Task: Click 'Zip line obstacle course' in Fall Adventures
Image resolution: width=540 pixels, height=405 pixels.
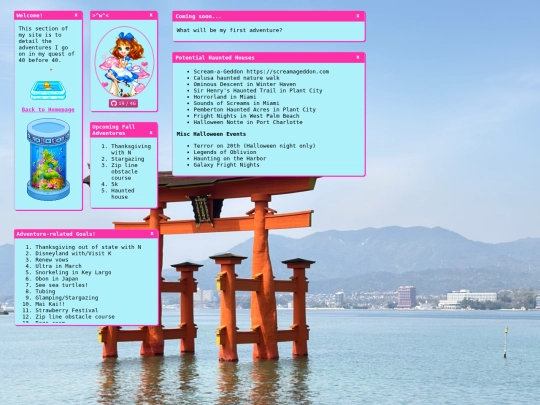Action: pos(124,172)
